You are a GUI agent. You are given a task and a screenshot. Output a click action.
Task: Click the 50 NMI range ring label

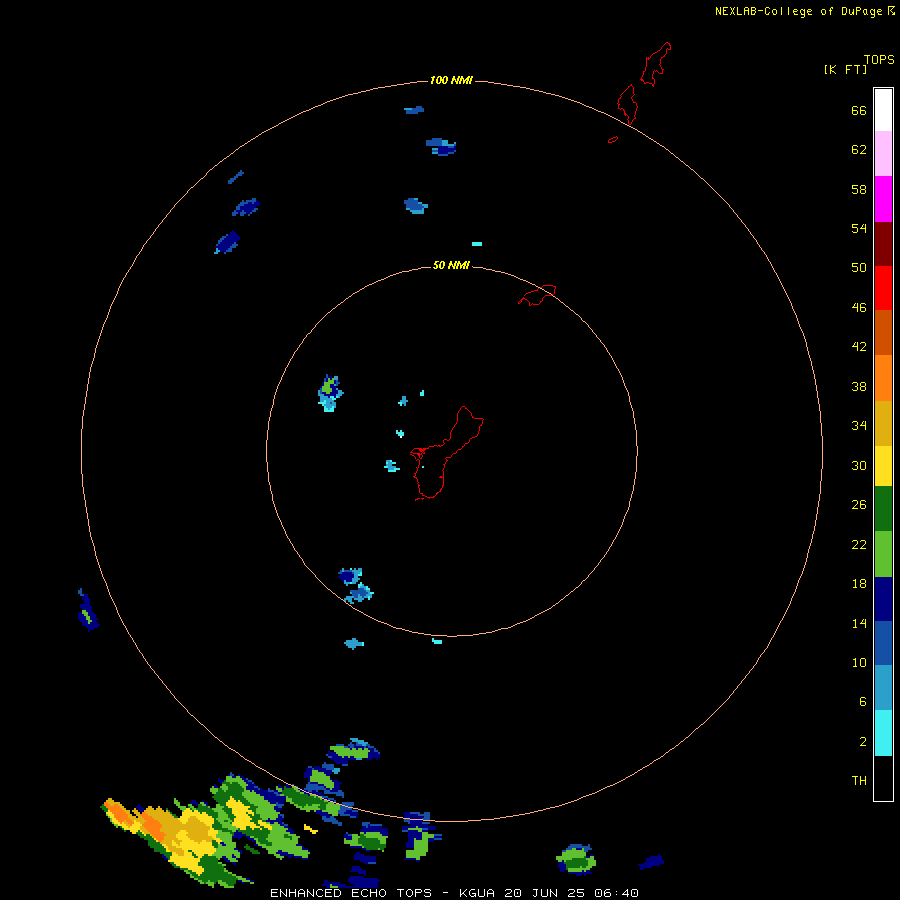pyautogui.click(x=451, y=265)
